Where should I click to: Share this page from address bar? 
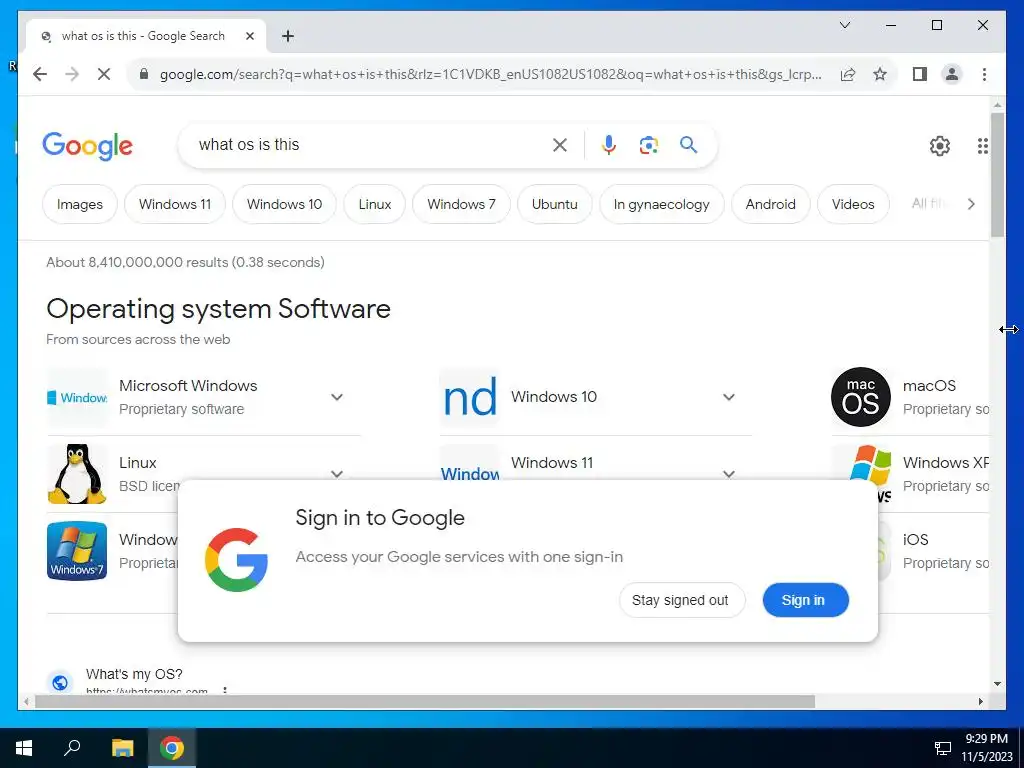coord(848,74)
